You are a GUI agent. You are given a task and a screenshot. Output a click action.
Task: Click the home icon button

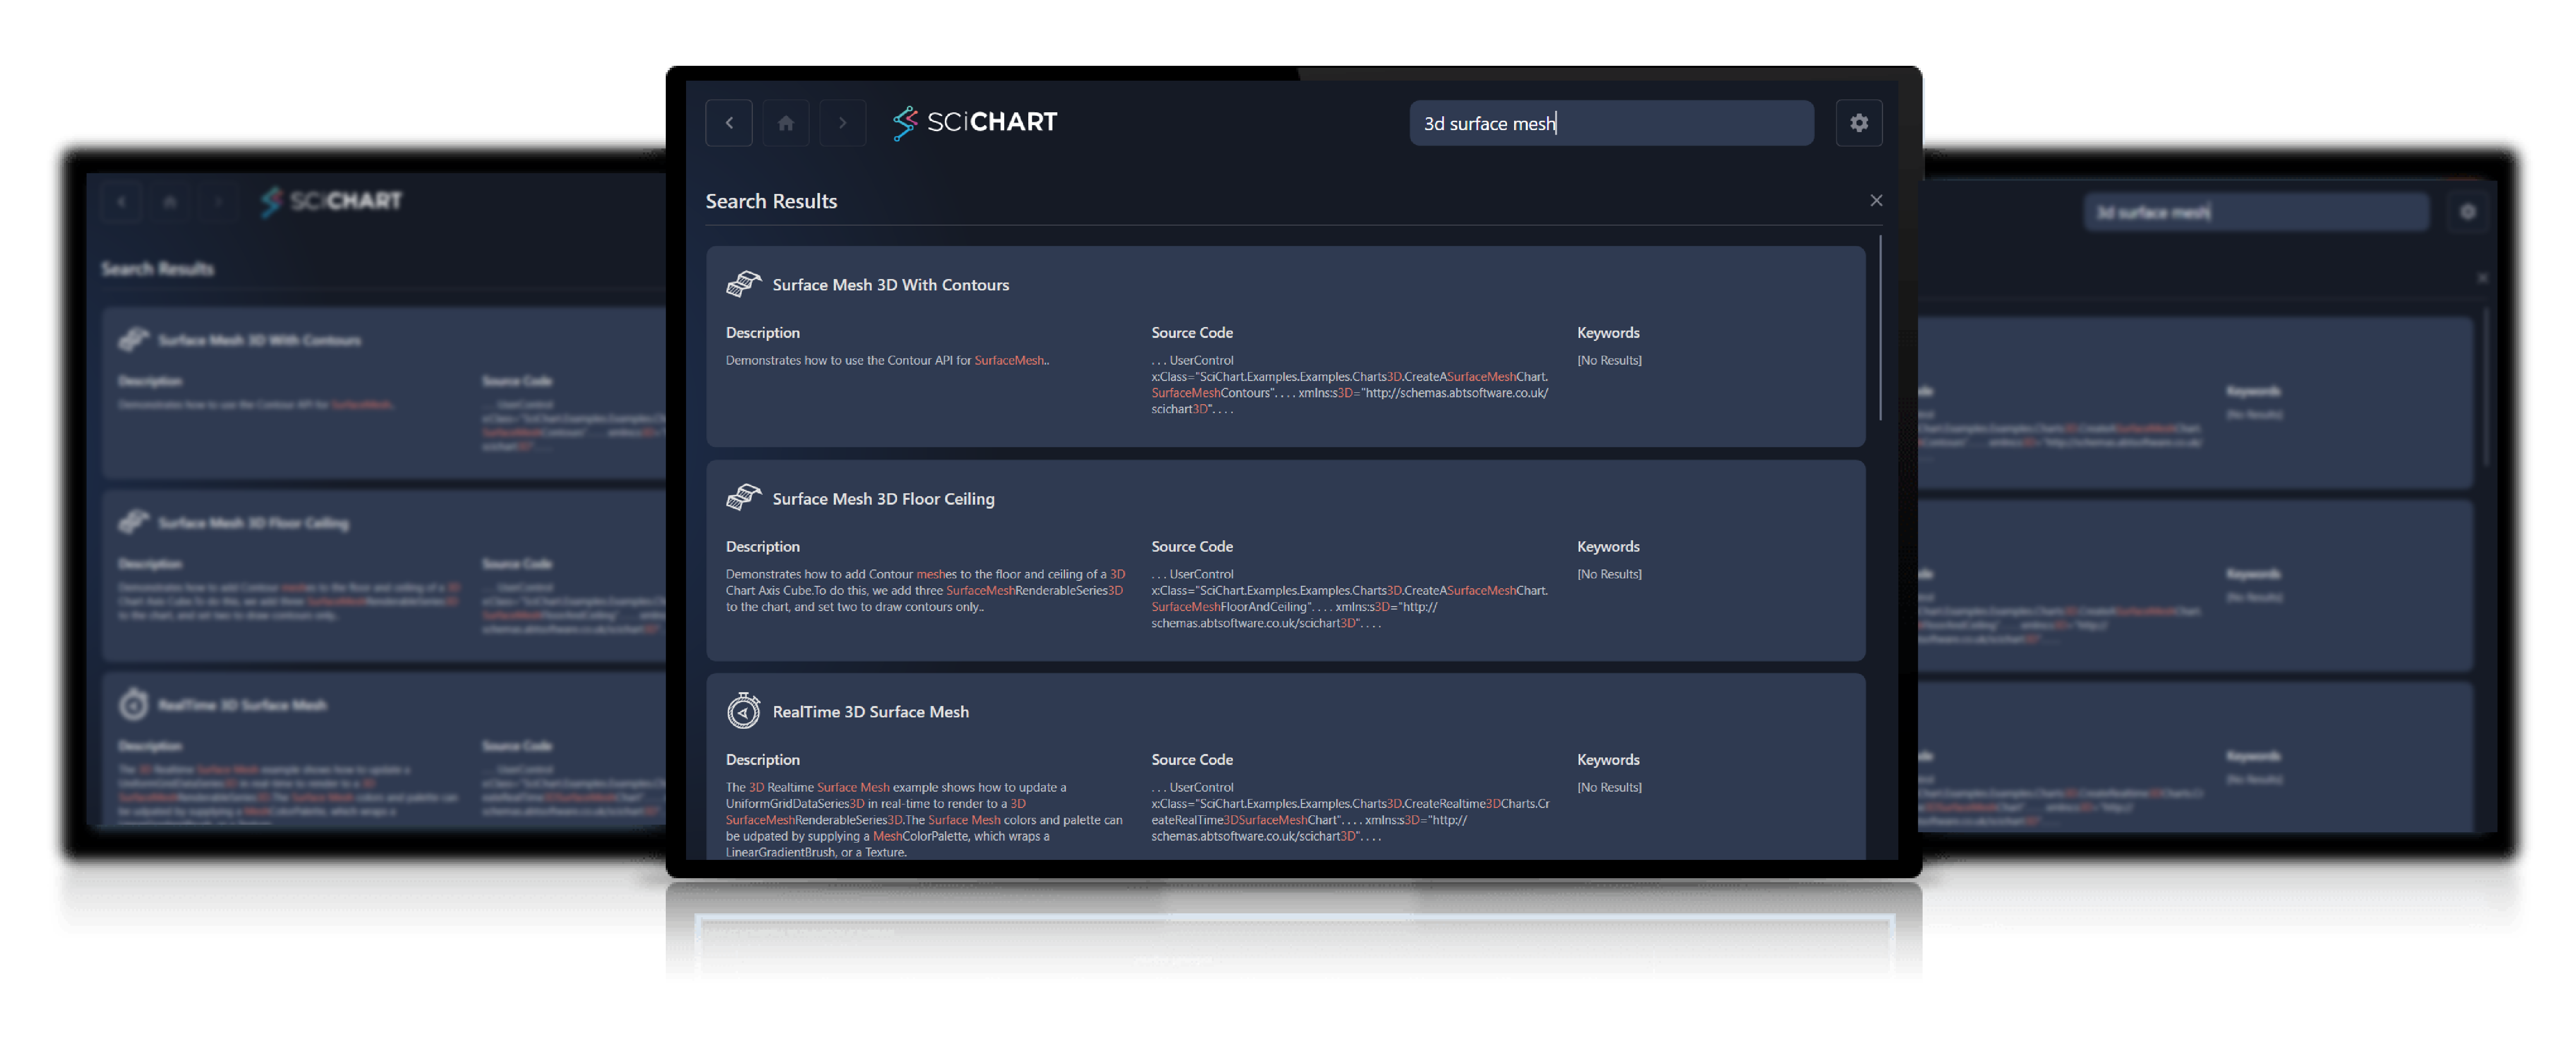(x=785, y=123)
